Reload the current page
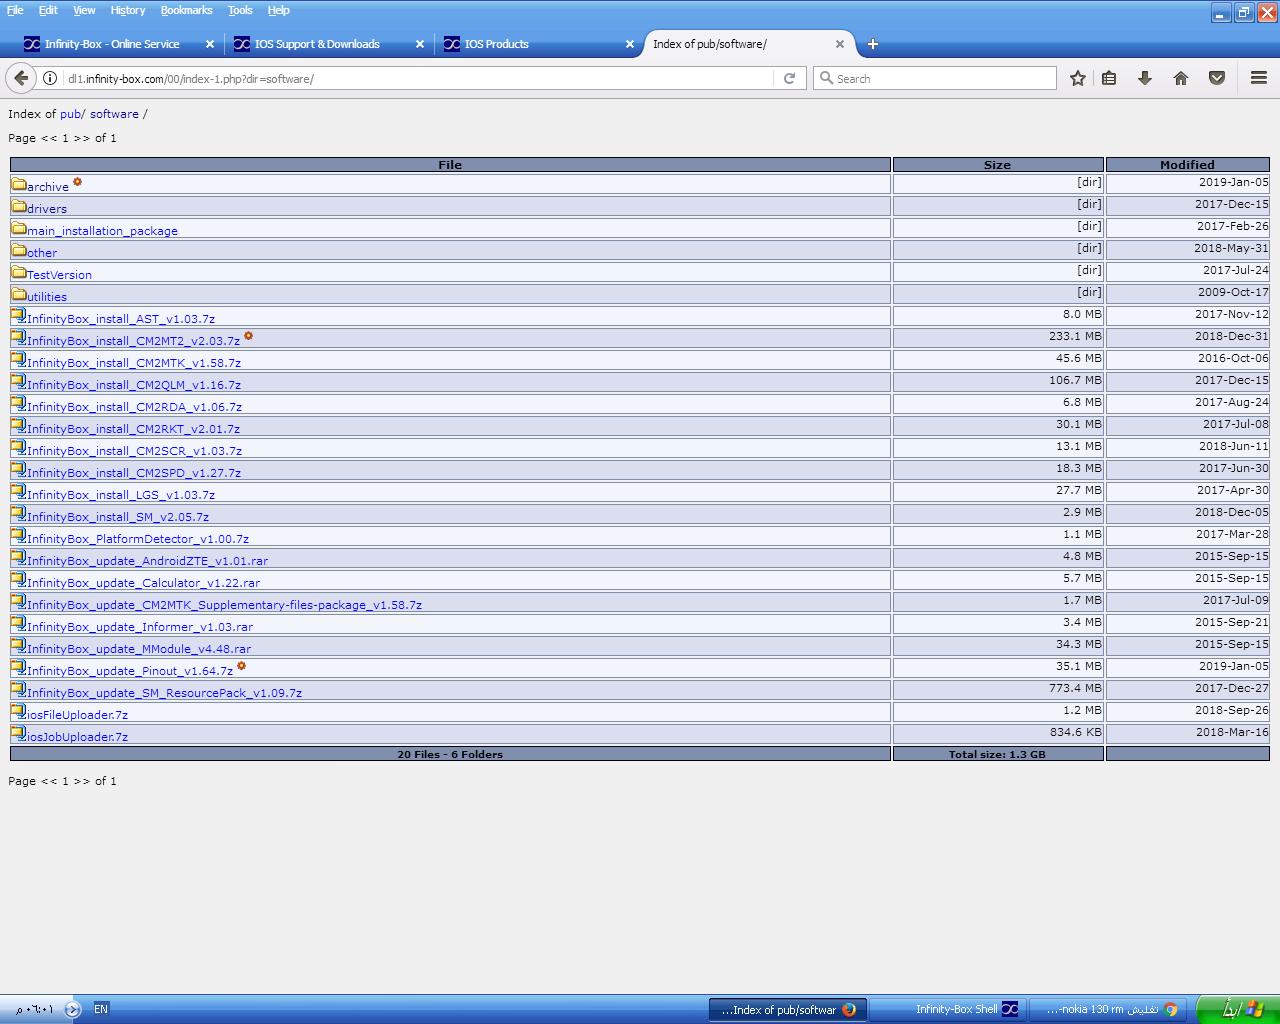This screenshot has width=1280, height=1024. [789, 78]
